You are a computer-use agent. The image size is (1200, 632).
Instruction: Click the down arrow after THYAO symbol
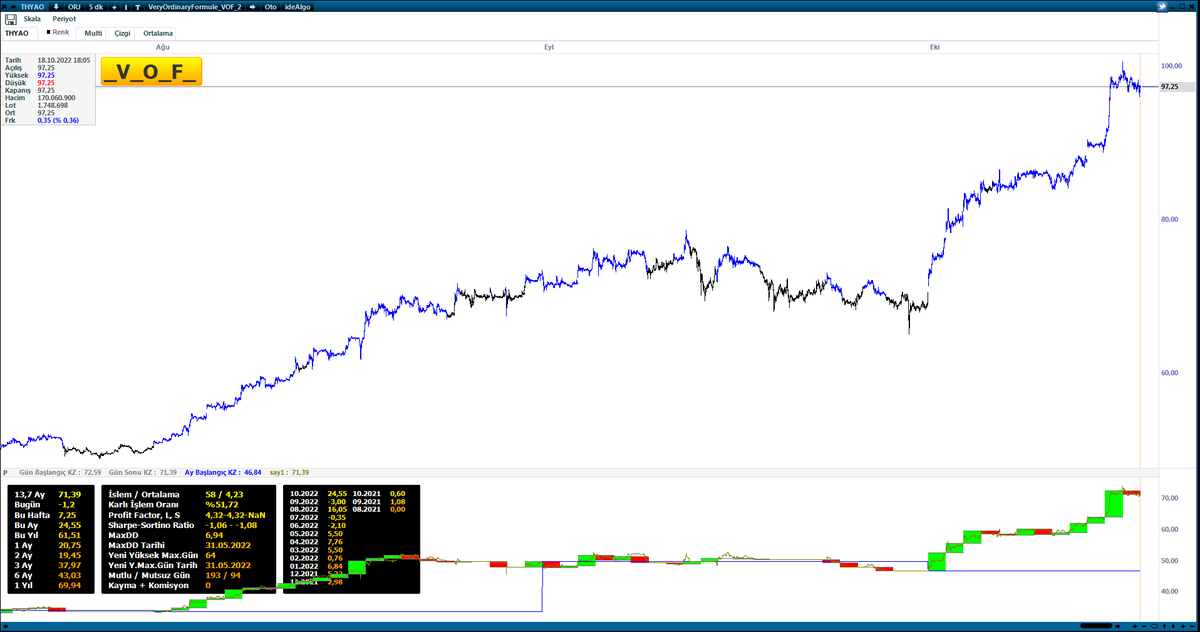click(x=56, y=6)
